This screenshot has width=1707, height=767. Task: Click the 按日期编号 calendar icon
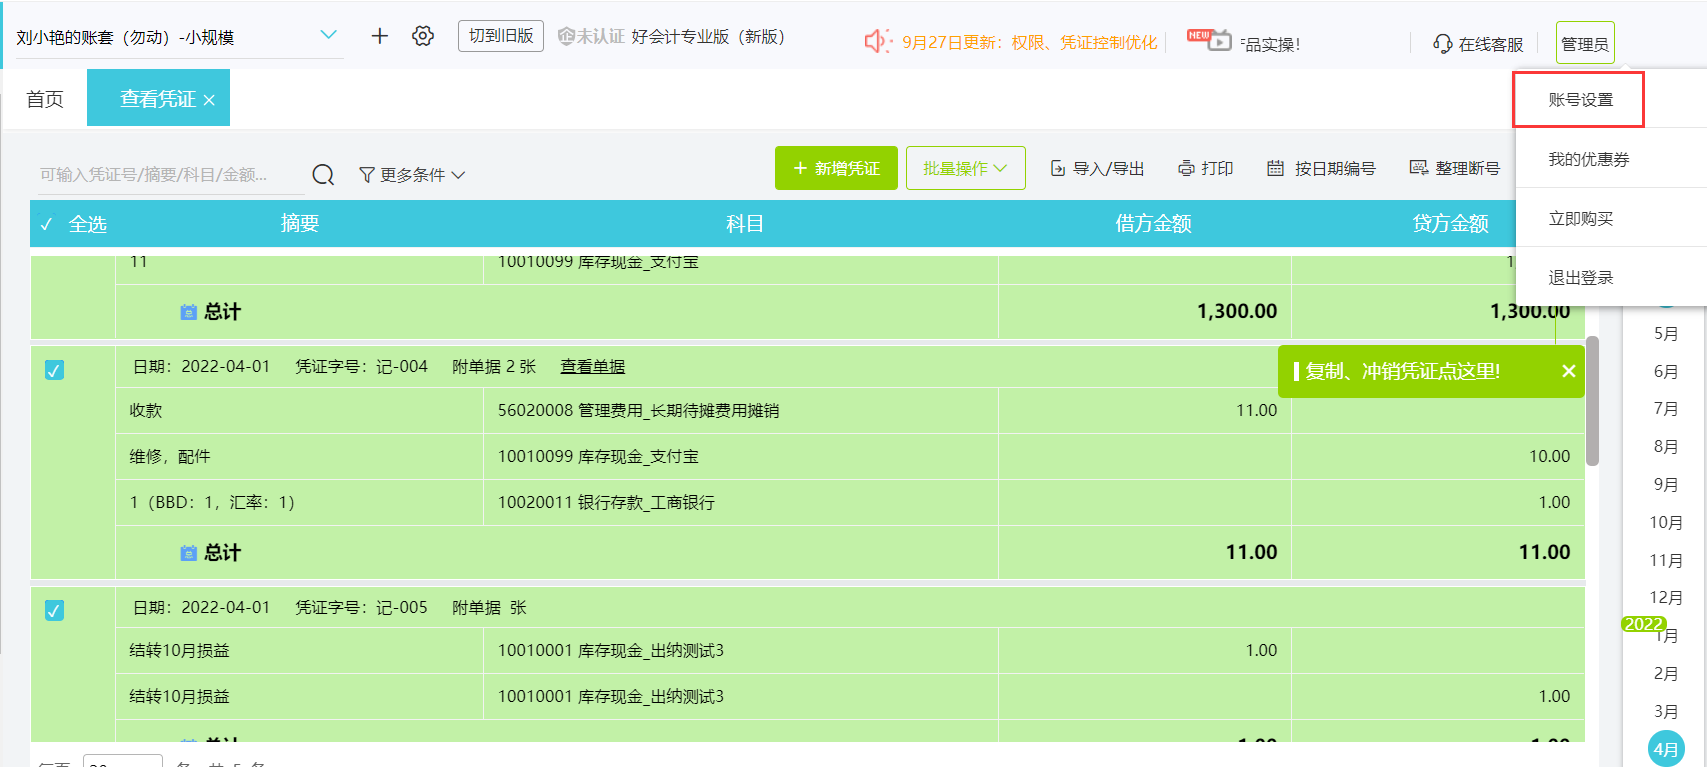[x=1275, y=169]
